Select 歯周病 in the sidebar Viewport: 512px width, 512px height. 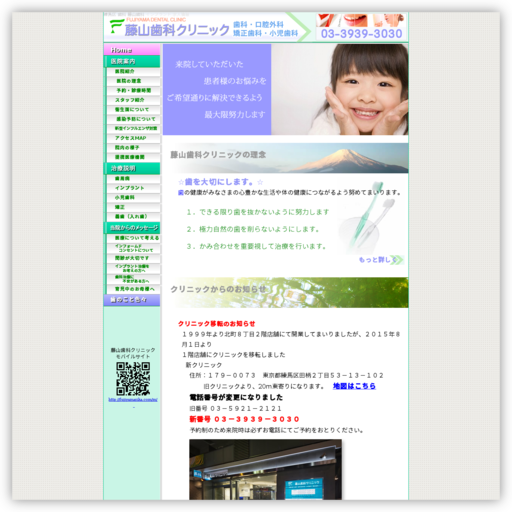tap(133, 179)
